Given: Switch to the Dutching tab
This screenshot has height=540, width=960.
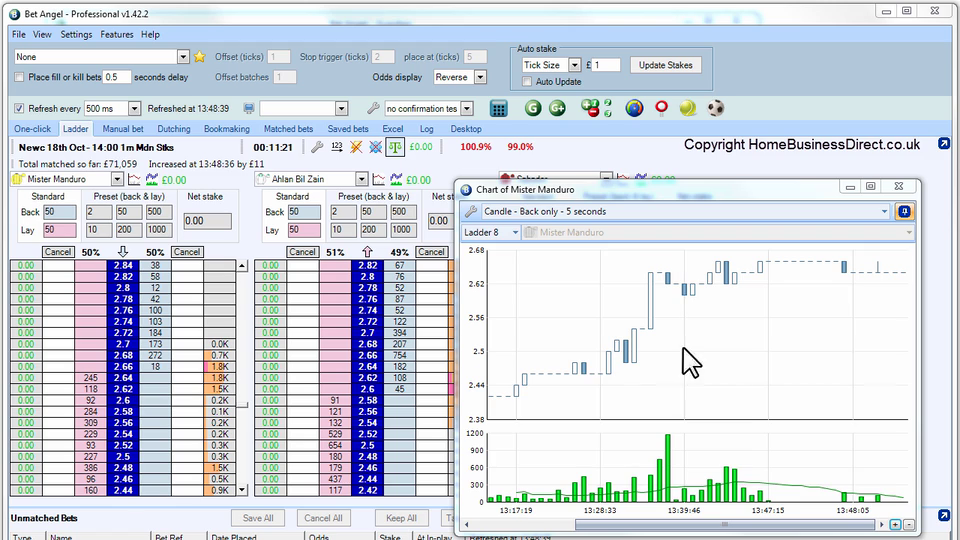Looking at the screenshot, I should [174, 129].
